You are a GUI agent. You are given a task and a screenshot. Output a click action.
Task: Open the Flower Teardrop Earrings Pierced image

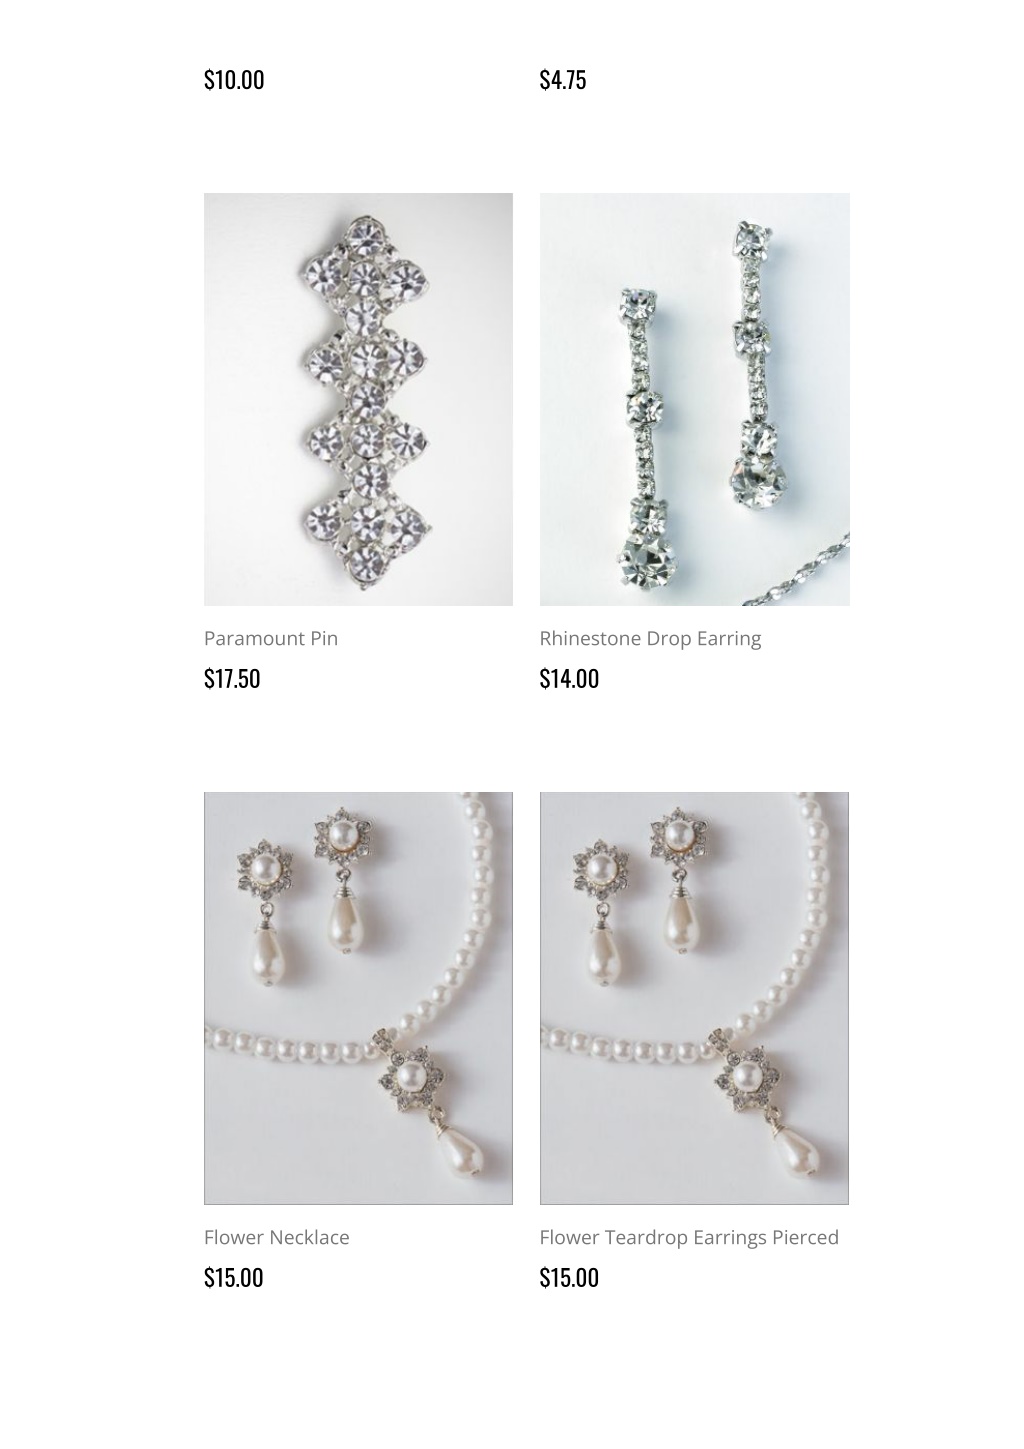coord(694,998)
